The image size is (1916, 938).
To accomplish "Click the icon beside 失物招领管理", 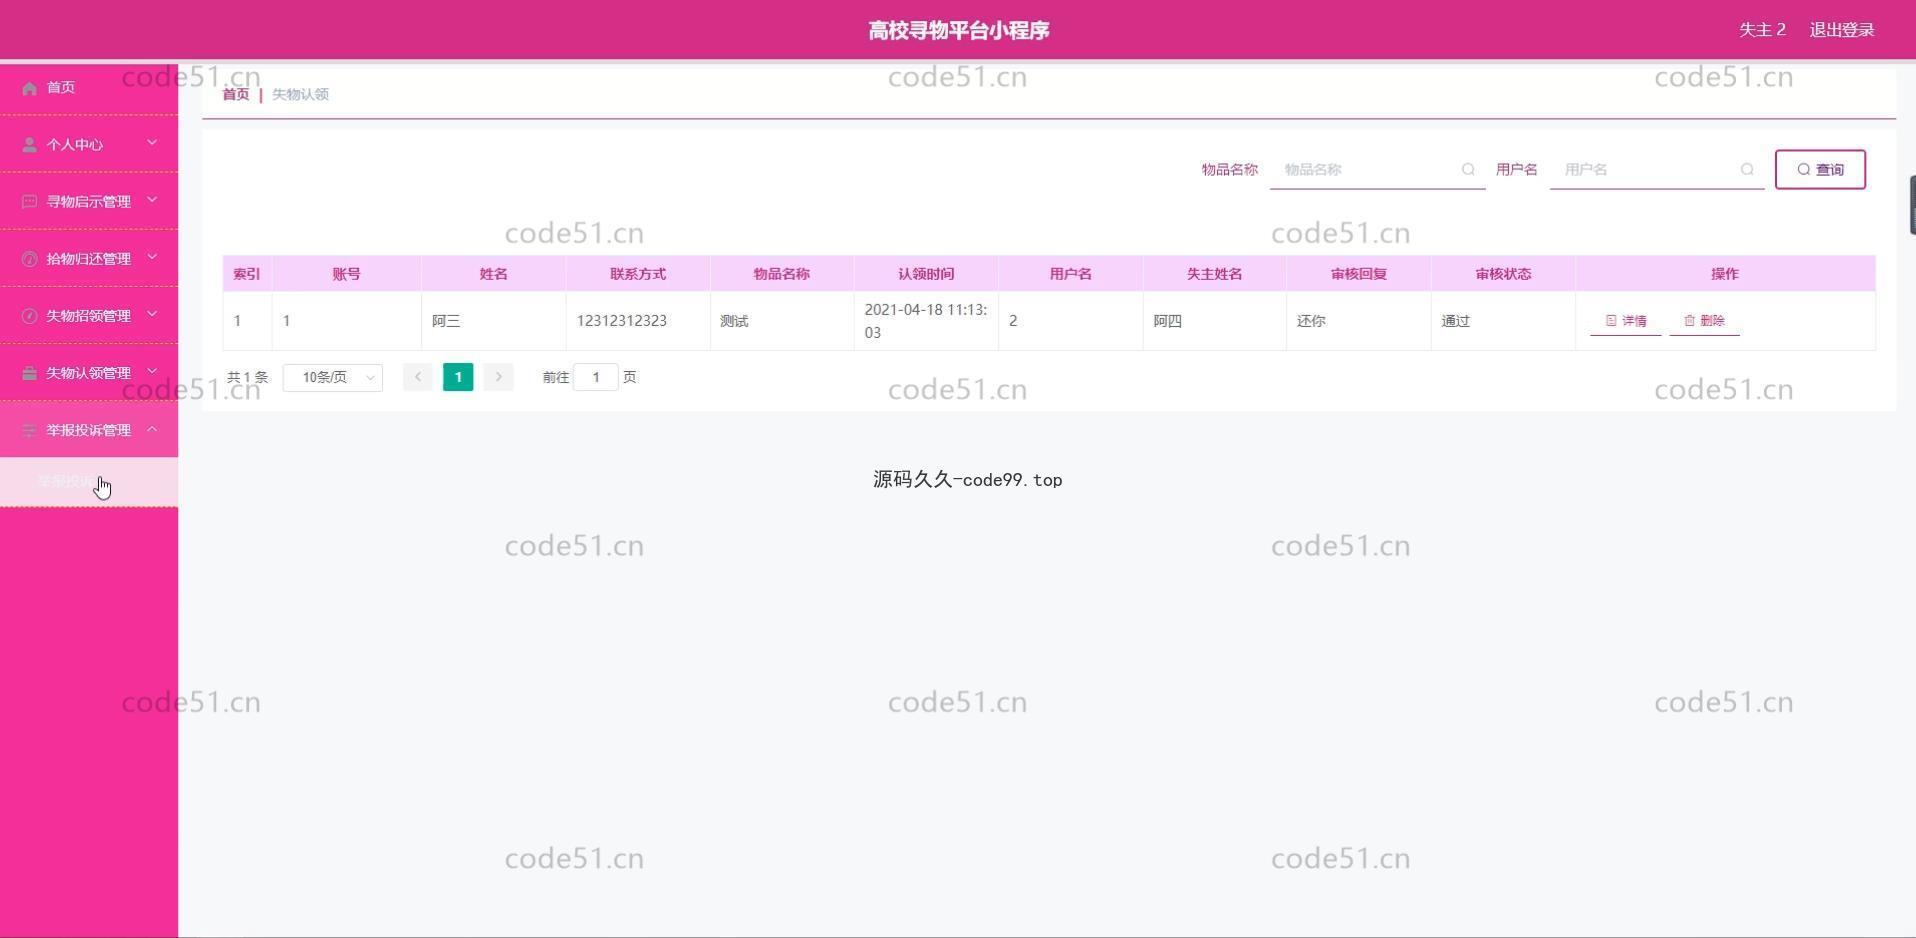I will tap(29, 316).
